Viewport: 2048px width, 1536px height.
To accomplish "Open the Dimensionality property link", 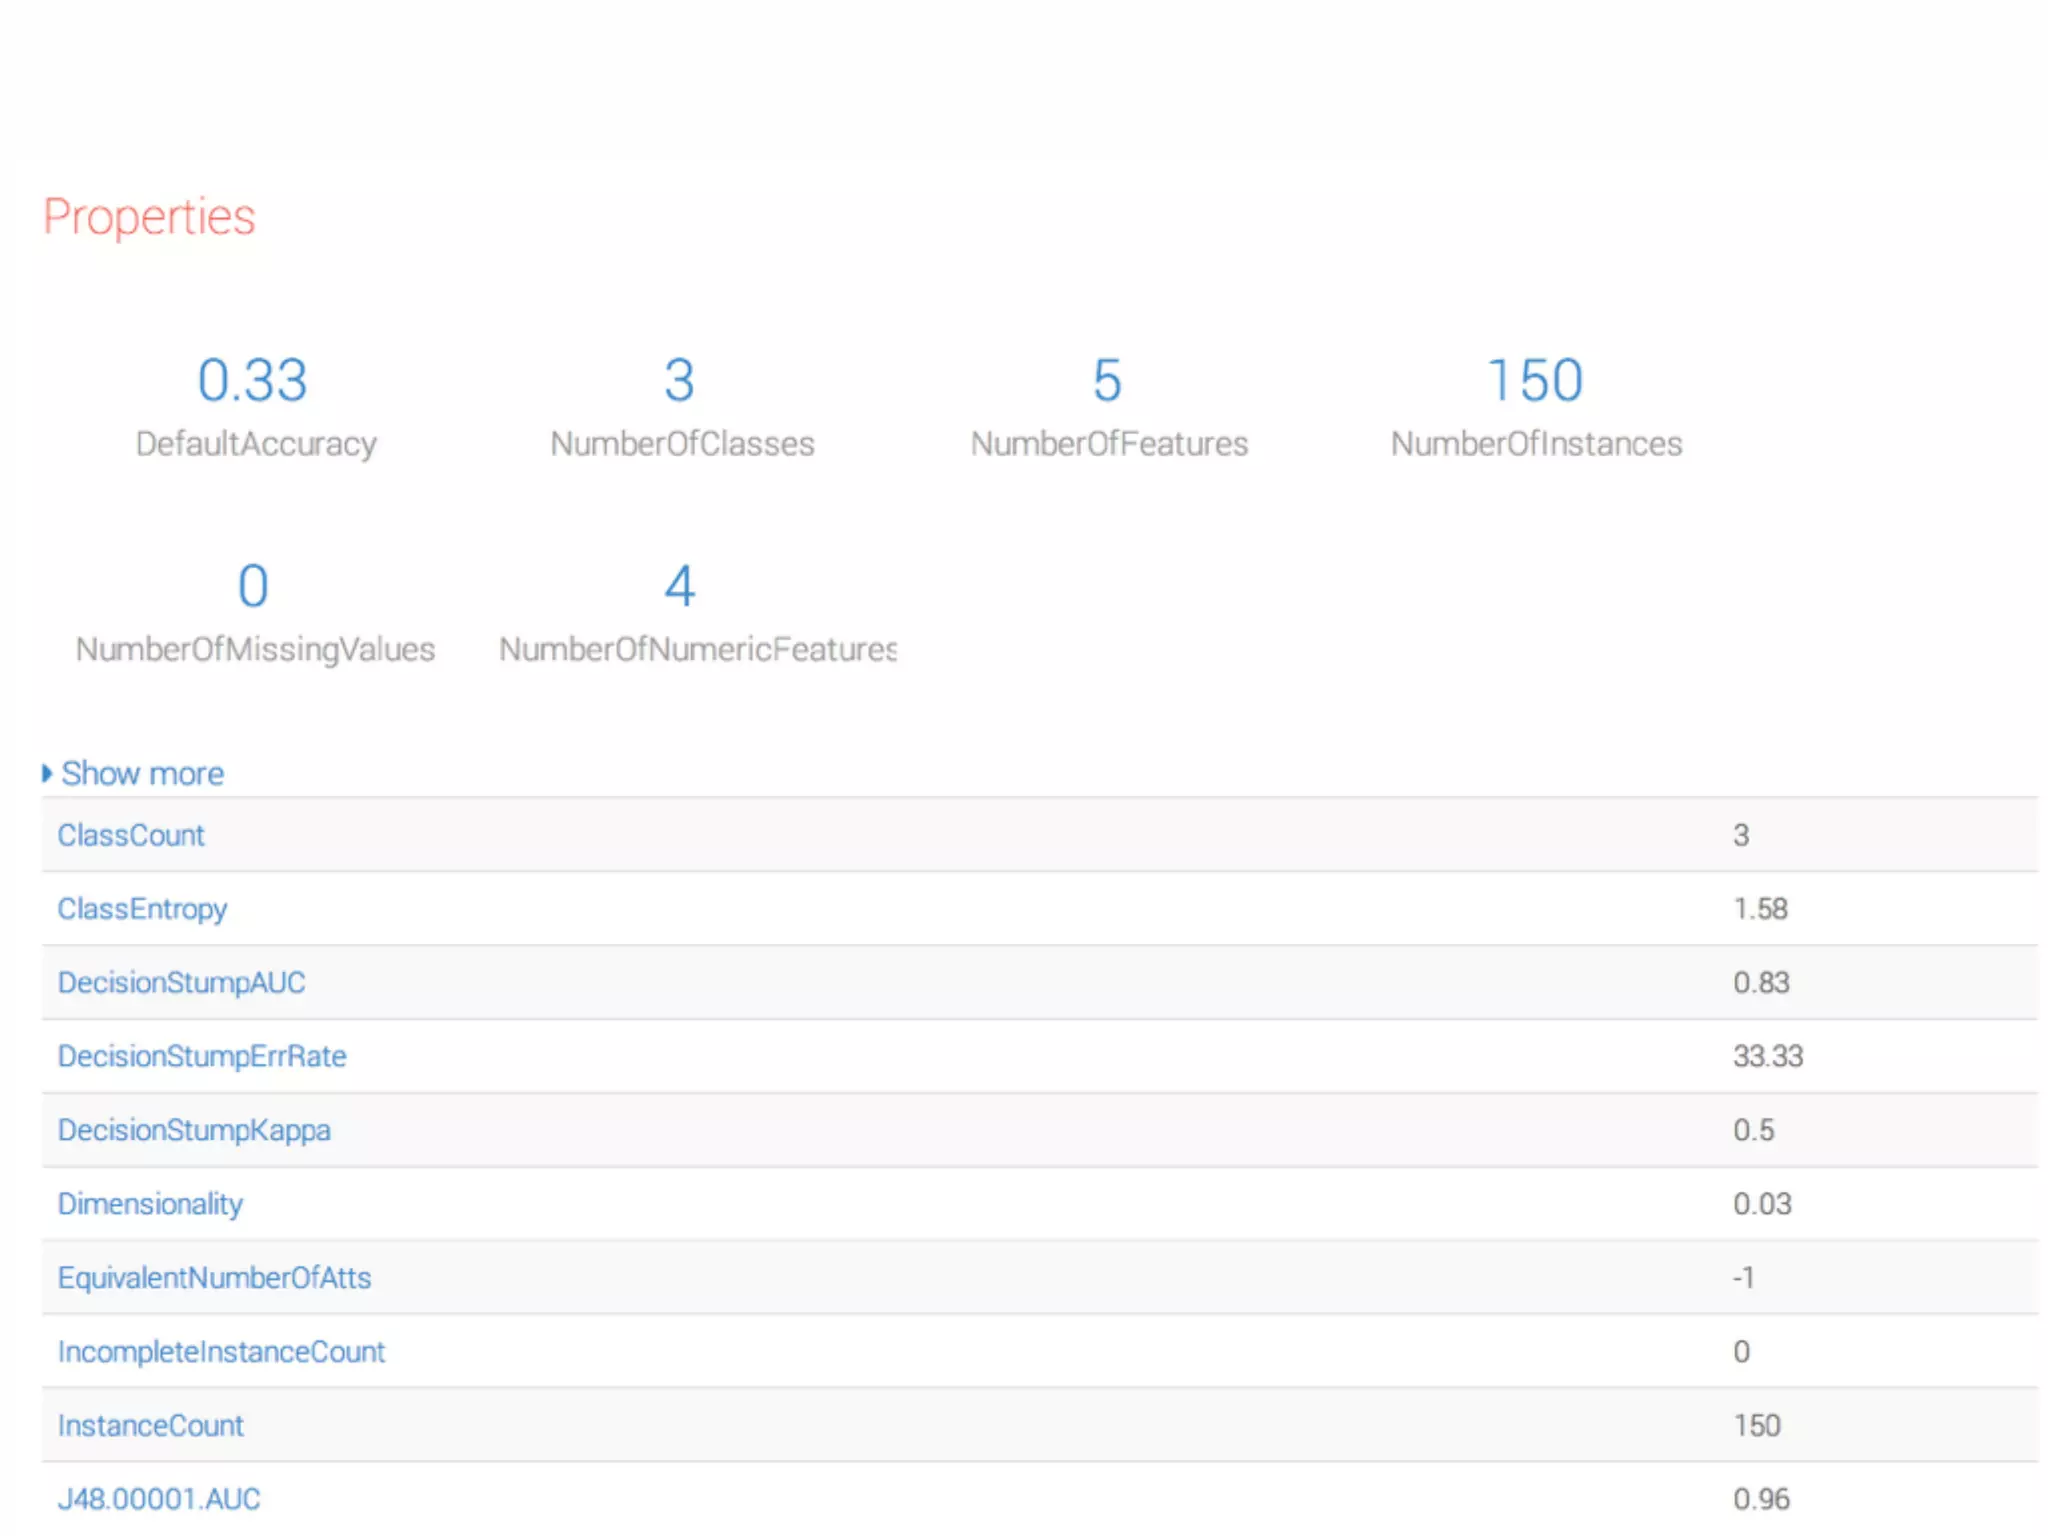I will click(150, 1204).
